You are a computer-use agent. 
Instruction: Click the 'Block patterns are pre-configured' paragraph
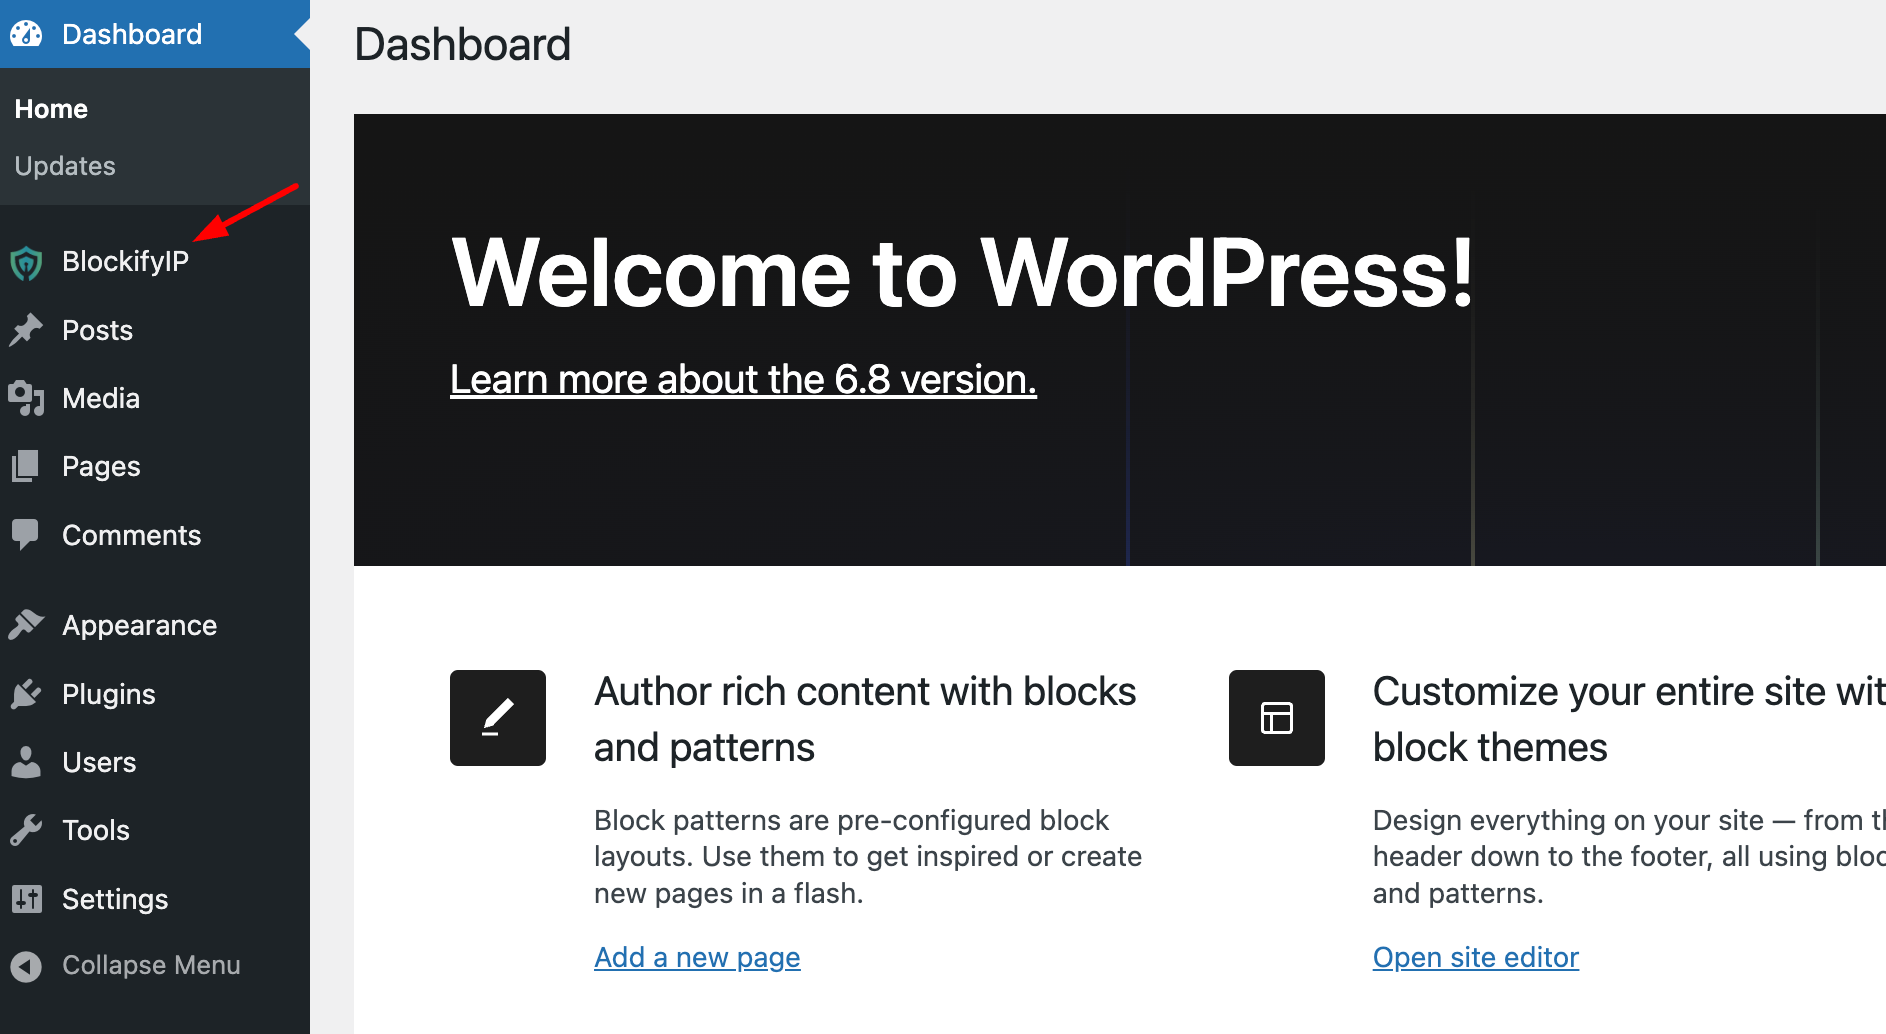coord(868,857)
